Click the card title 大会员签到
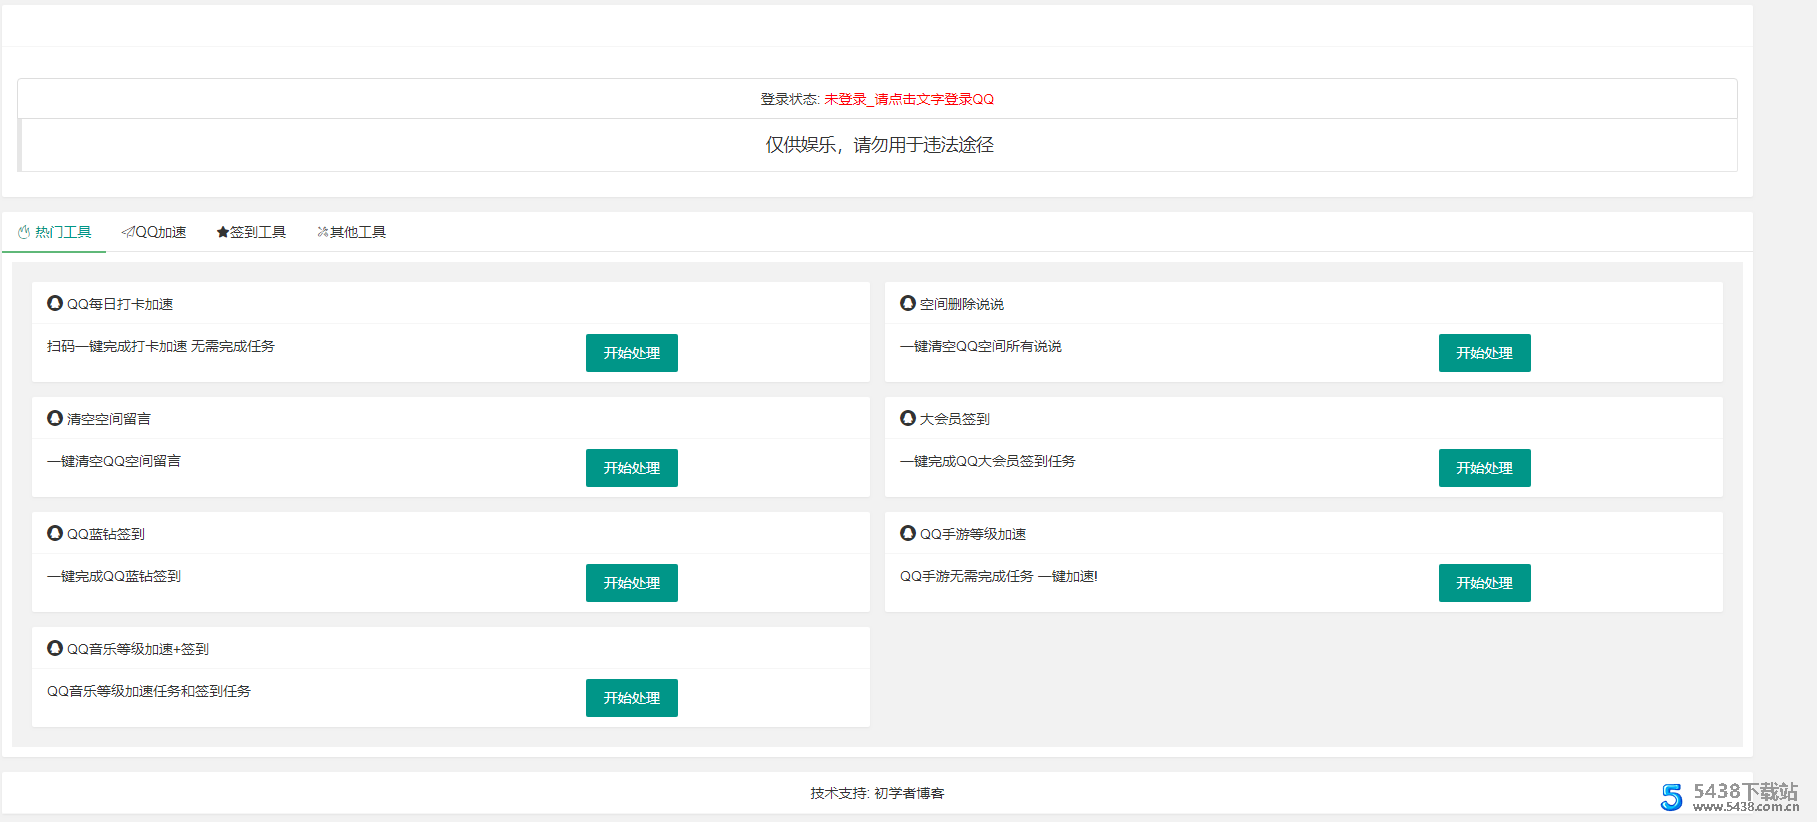Screen dimensions: 1817x822 coord(955,419)
